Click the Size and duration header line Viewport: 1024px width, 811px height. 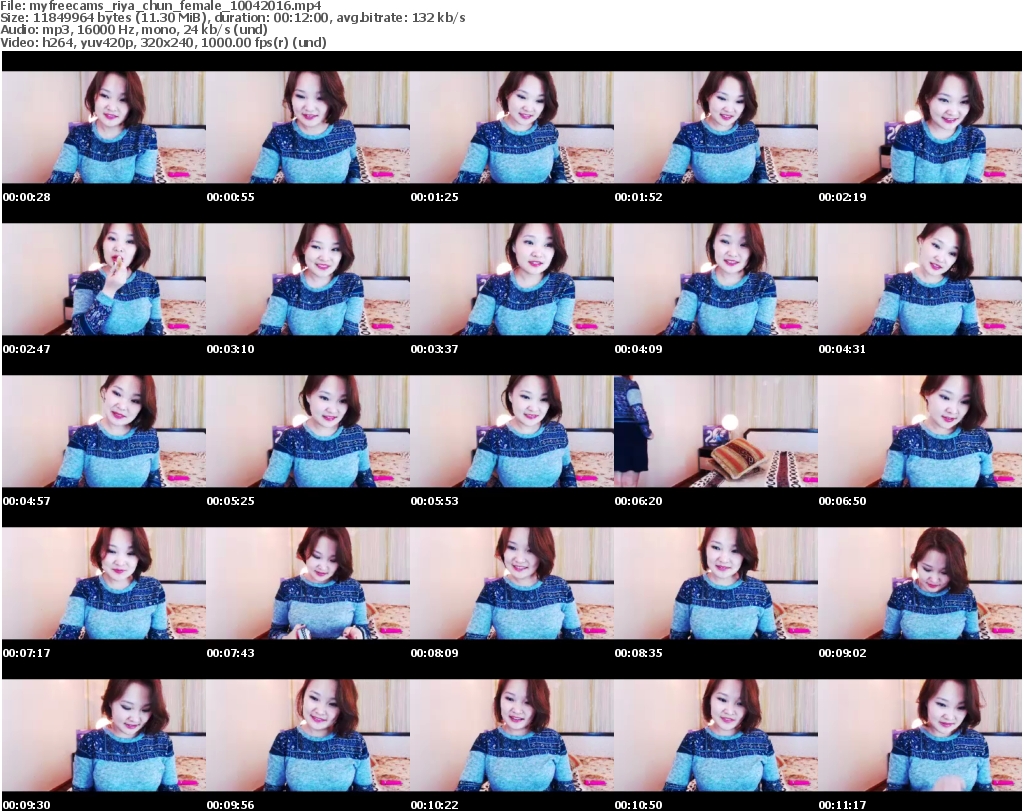232,18
